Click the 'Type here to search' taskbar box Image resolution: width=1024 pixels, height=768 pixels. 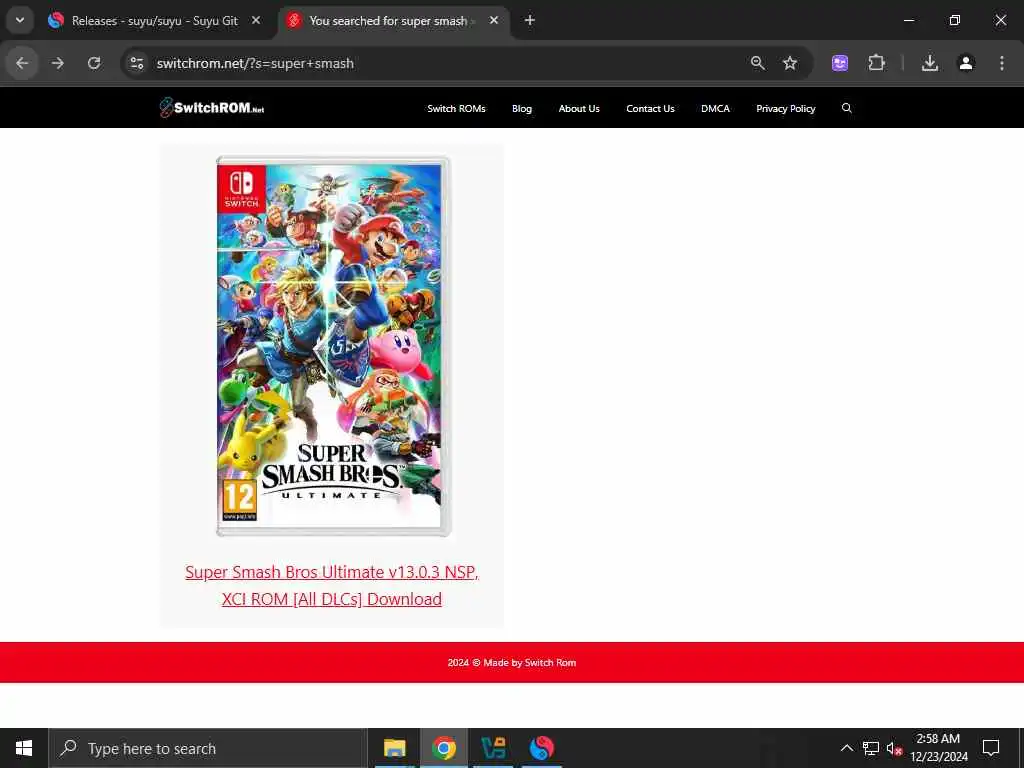[x=208, y=748]
